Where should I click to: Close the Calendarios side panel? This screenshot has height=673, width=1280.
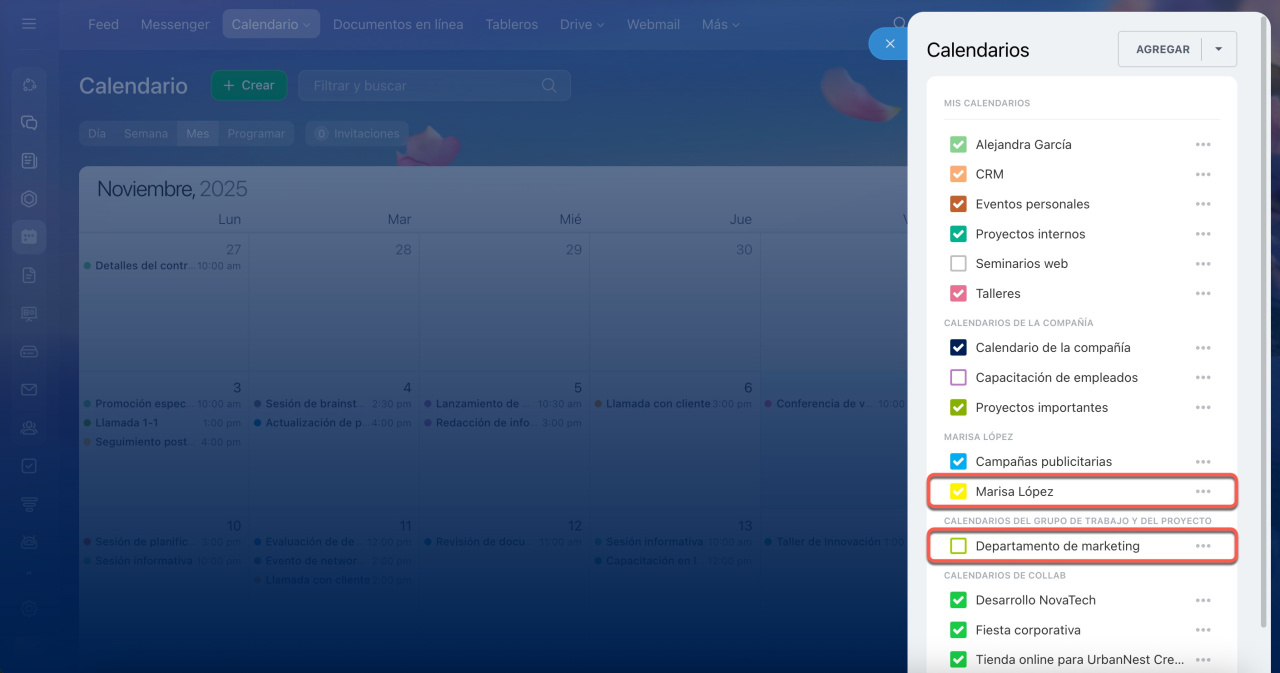(x=889, y=44)
